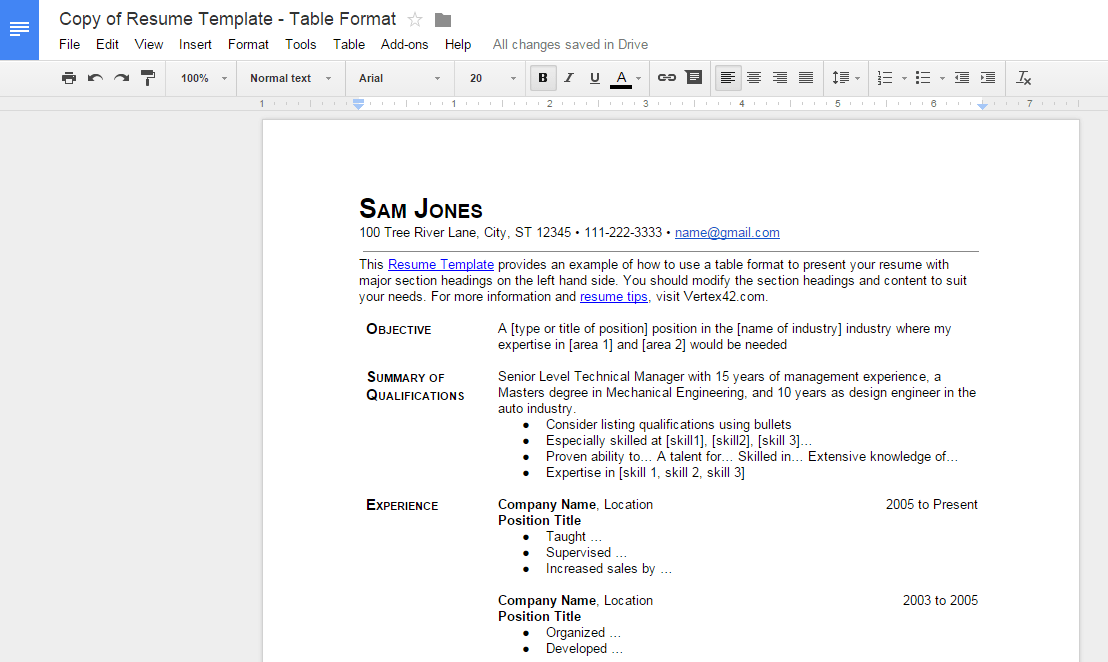Open the font size 20 dropdown

493,78
